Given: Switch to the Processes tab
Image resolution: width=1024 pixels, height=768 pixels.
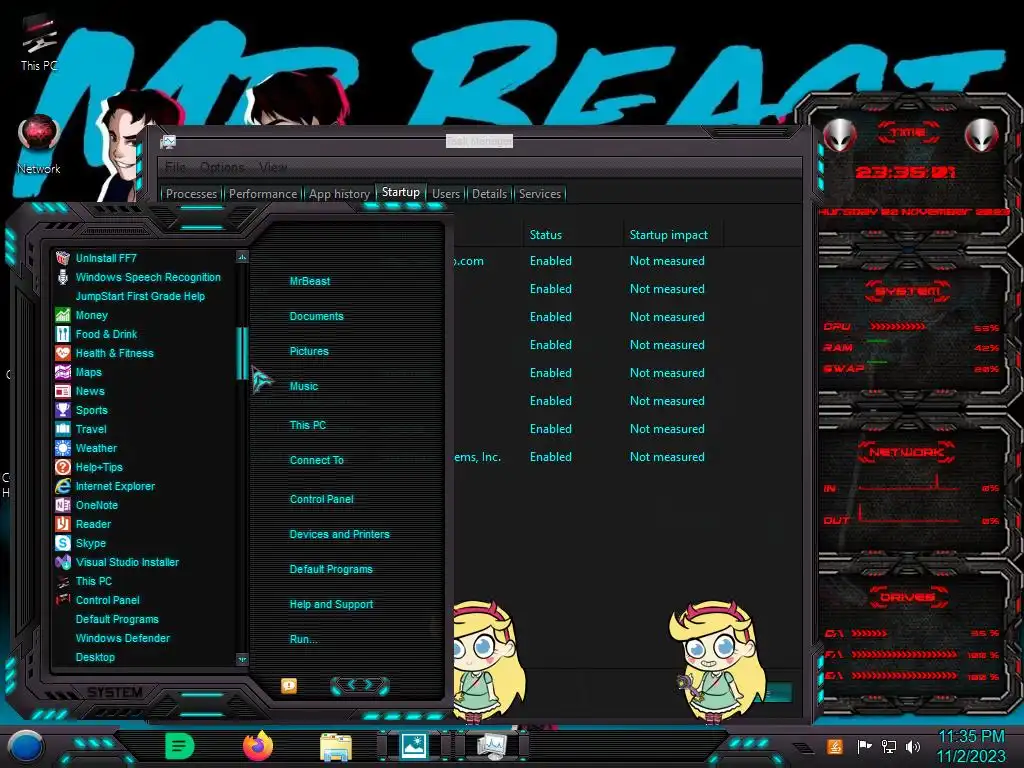Looking at the screenshot, I should tap(191, 194).
